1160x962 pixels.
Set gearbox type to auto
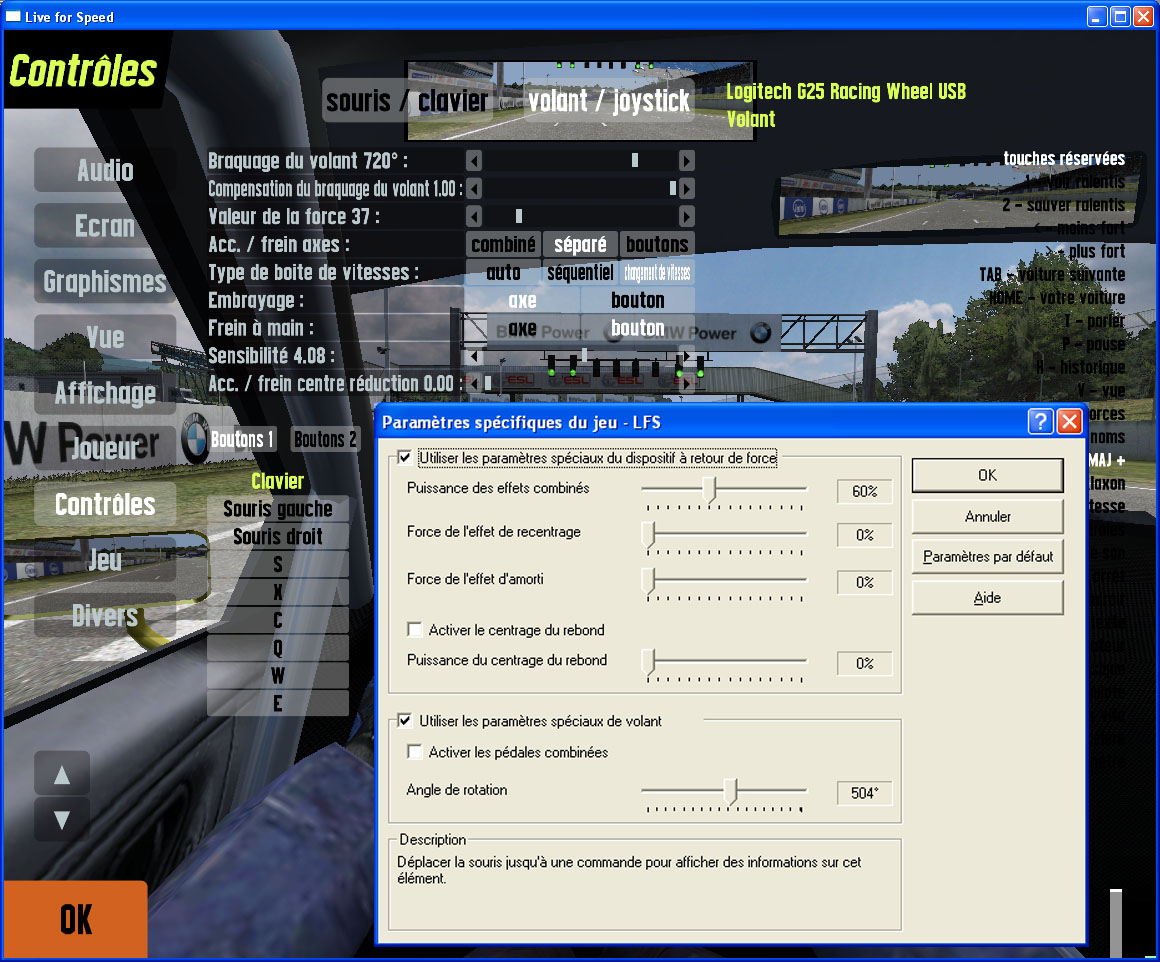pyautogui.click(x=503, y=272)
